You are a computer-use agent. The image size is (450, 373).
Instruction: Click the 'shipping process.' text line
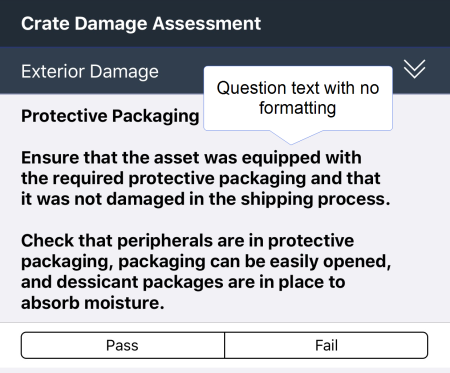(206, 199)
